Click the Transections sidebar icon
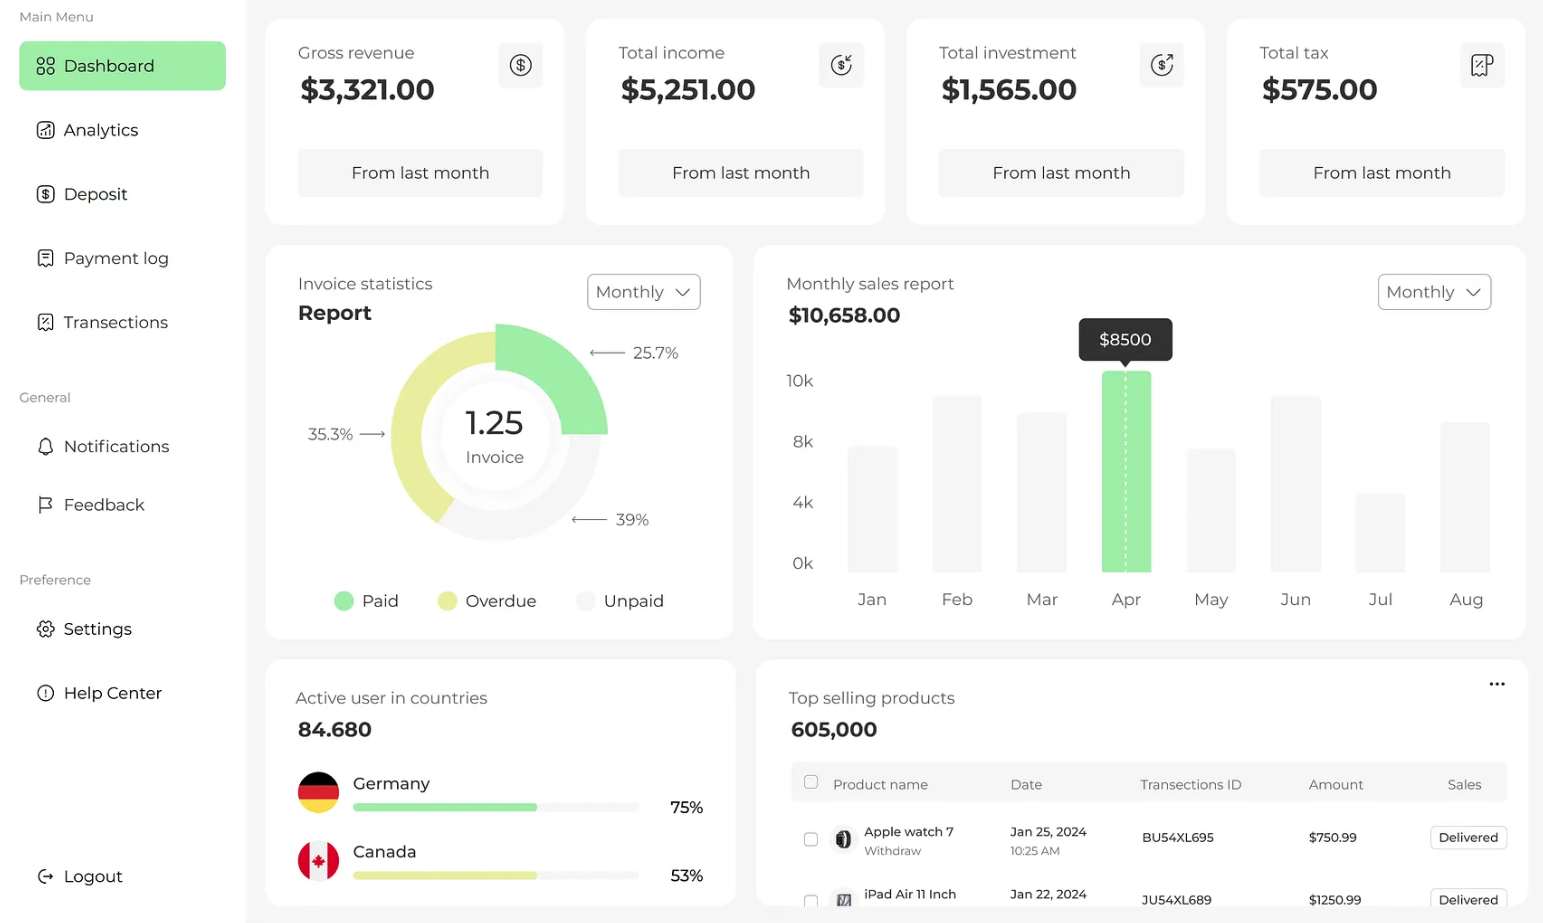The image size is (1543, 923). [46, 322]
